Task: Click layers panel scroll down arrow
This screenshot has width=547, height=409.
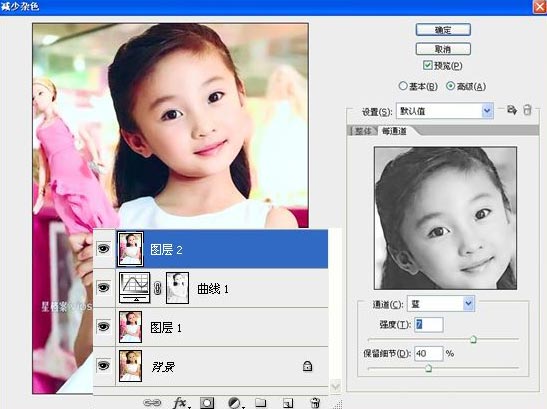Action: click(335, 386)
